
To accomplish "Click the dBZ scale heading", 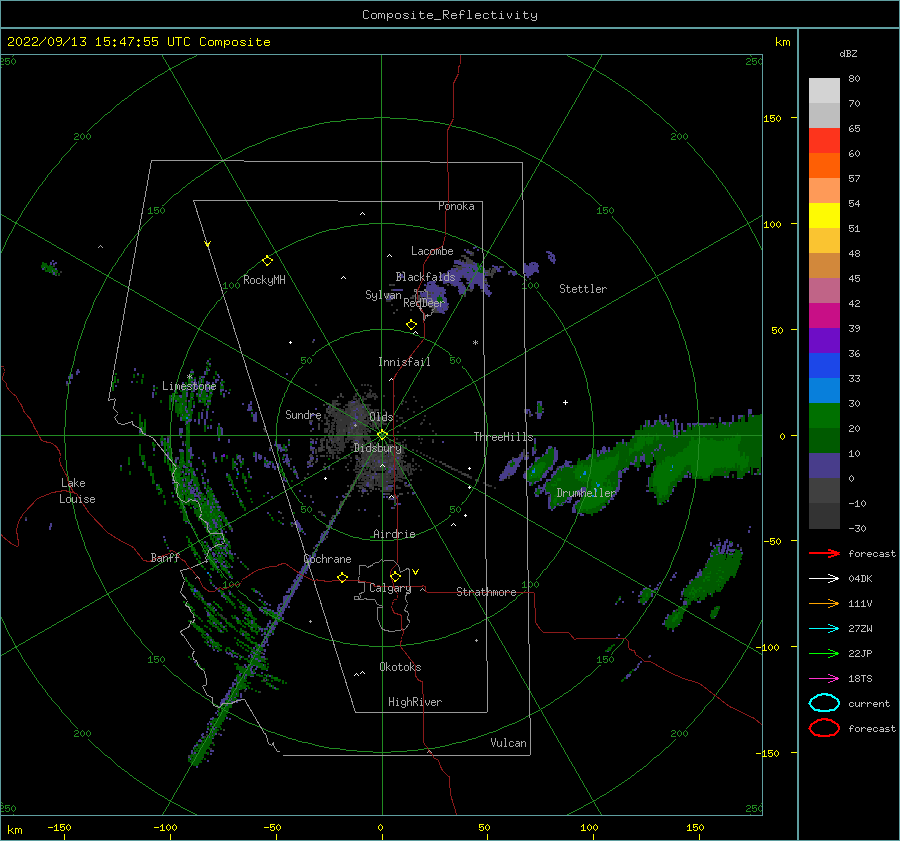I will (848, 53).
